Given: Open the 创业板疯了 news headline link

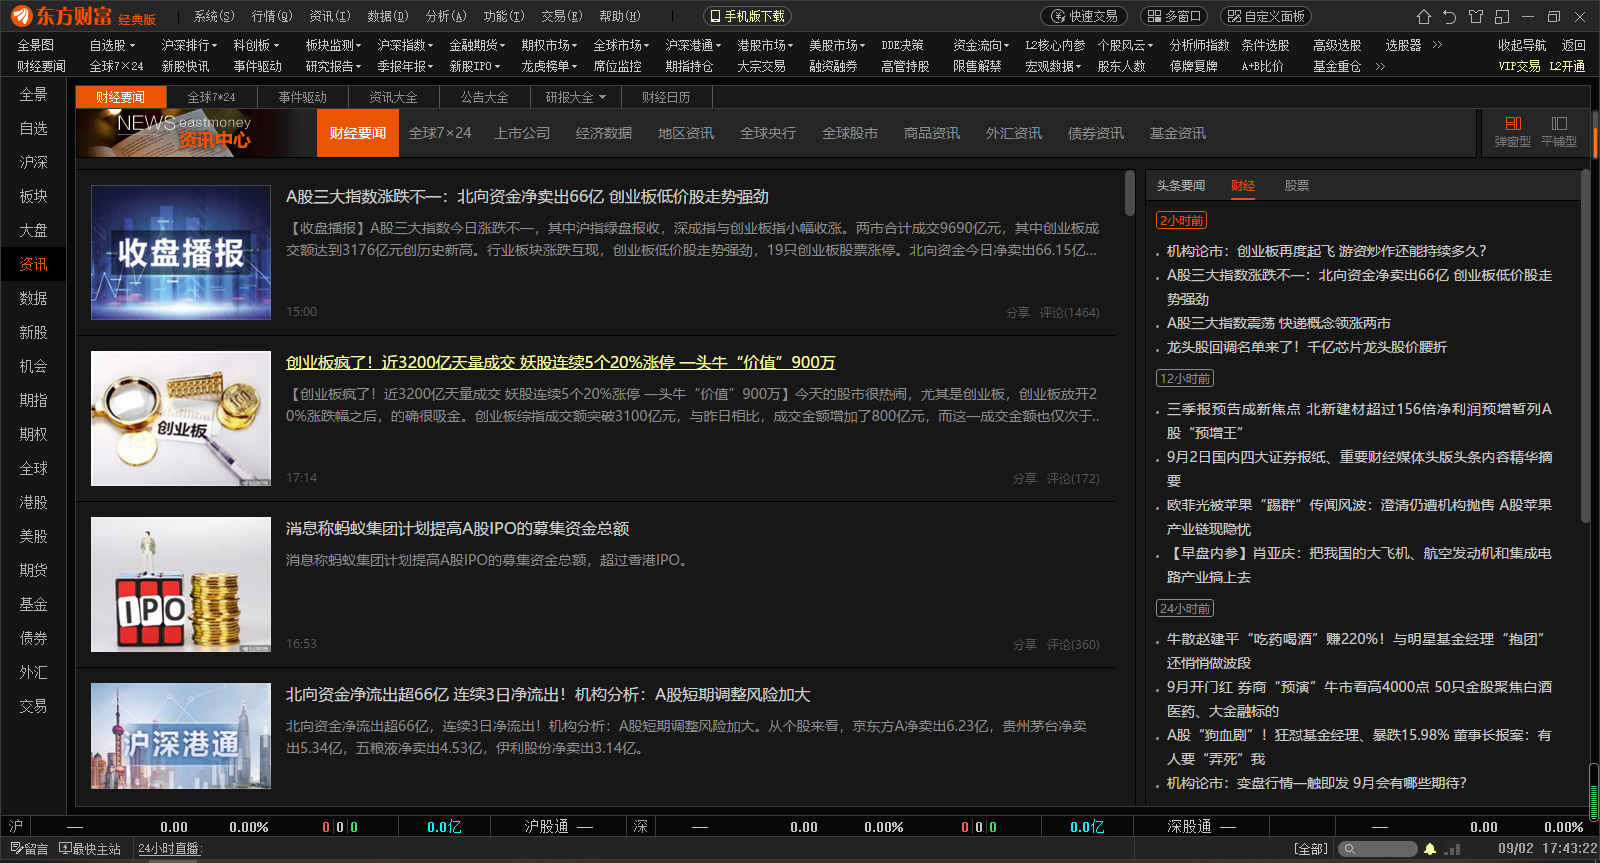Looking at the screenshot, I should (x=560, y=362).
